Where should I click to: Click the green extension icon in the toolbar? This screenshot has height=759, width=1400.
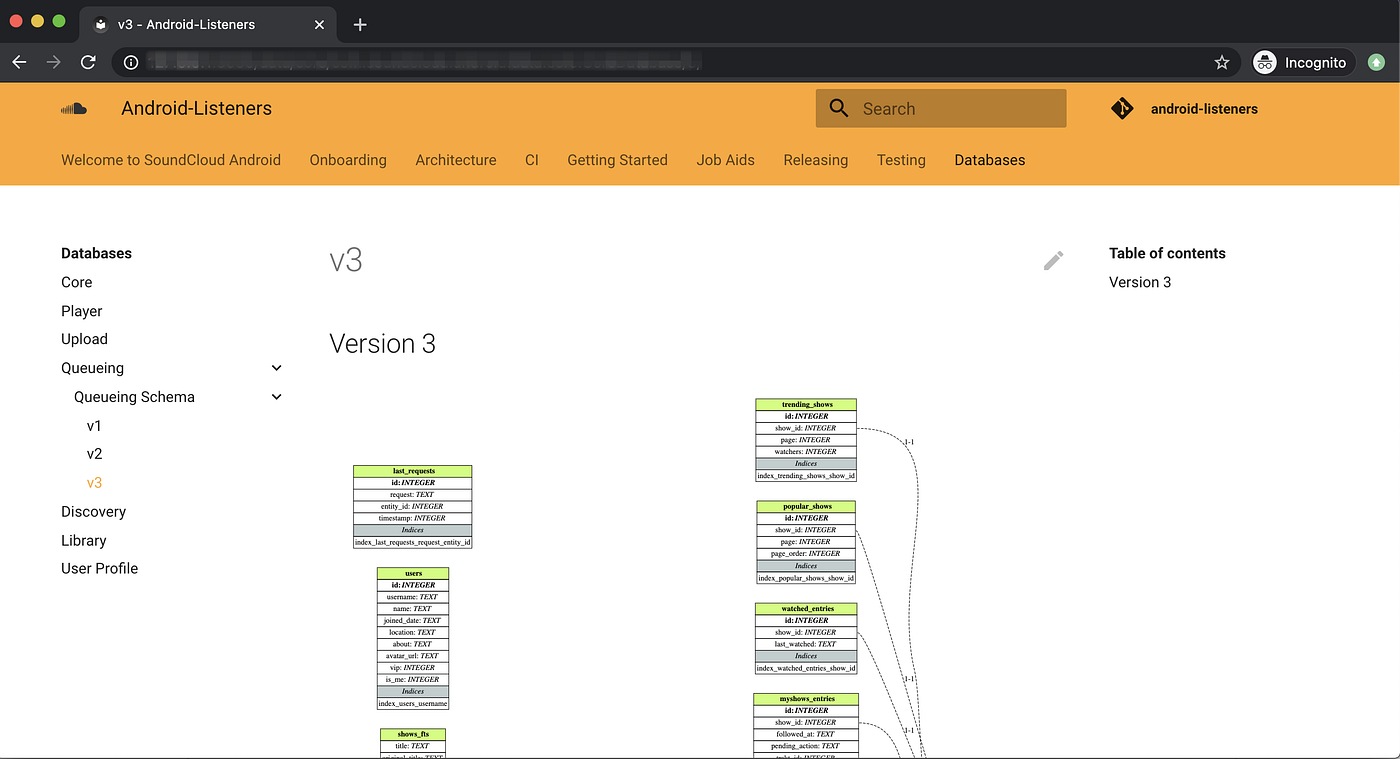1376,62
